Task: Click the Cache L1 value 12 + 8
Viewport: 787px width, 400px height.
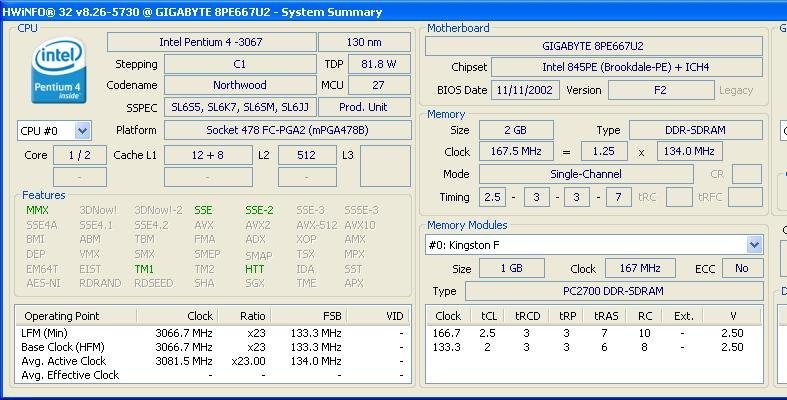Action: point(208,156)
